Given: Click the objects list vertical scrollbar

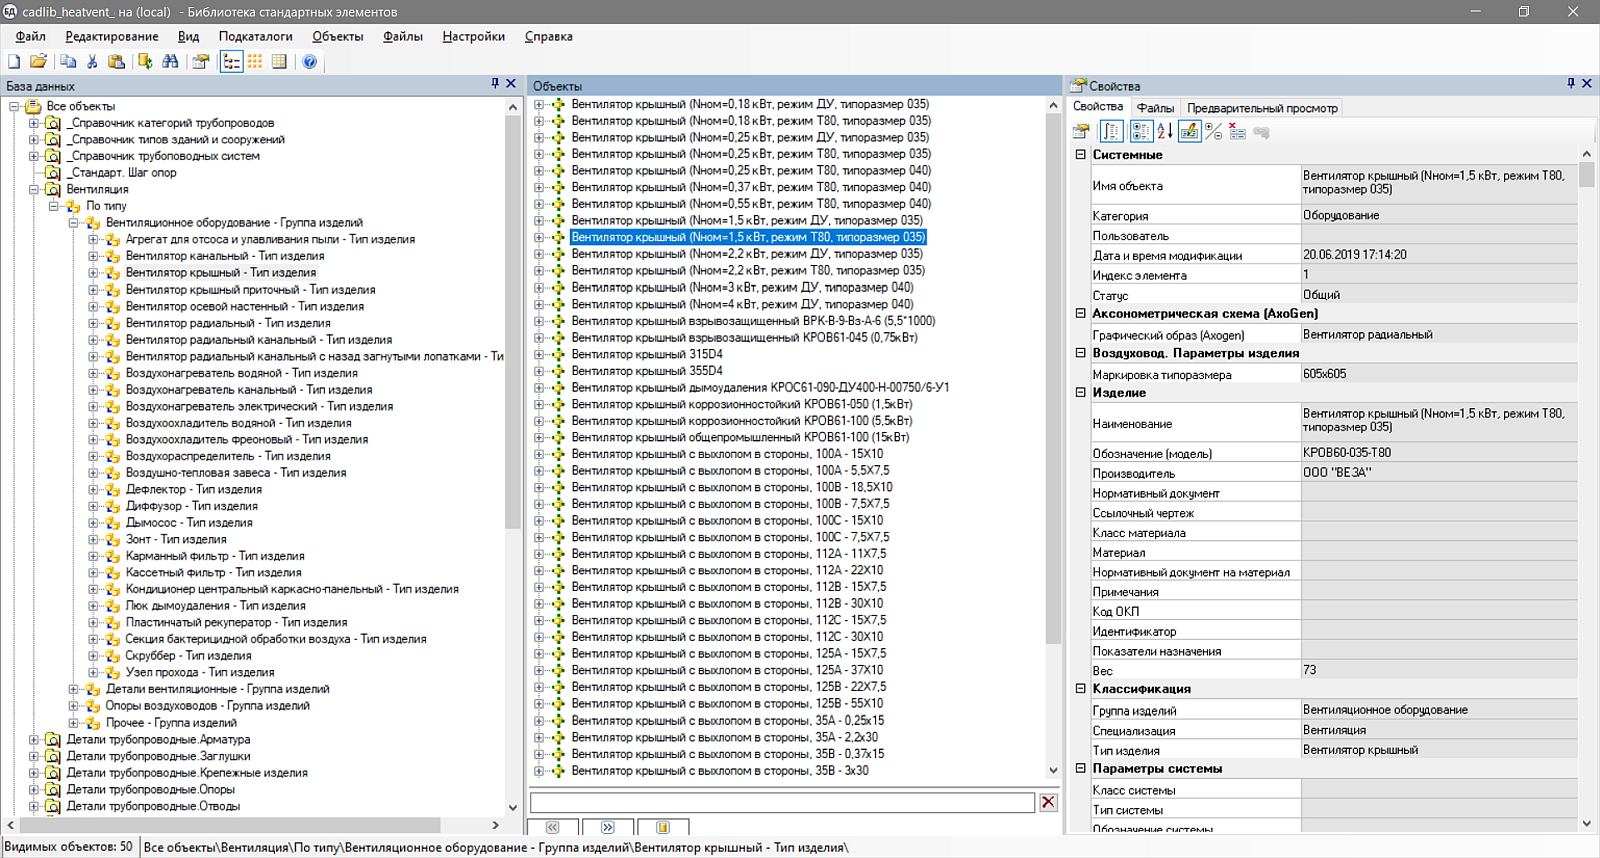Looking at the screenshot, I should tap(1052, 378).
